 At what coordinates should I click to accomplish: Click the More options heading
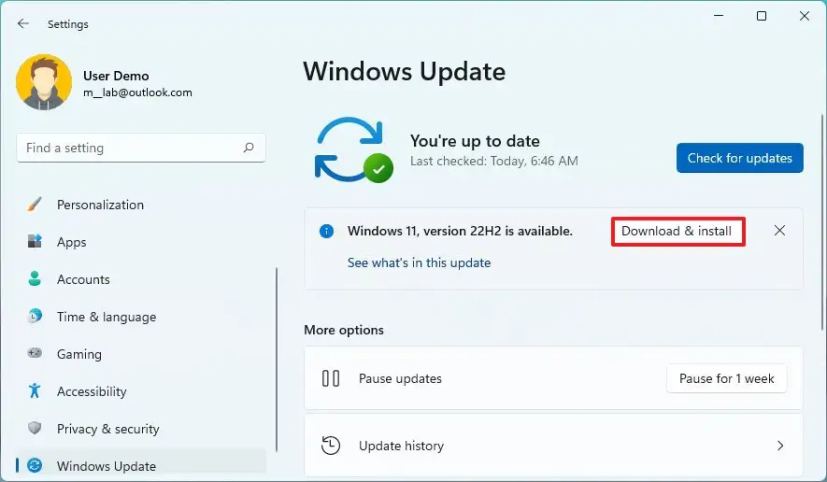[343, 330]
